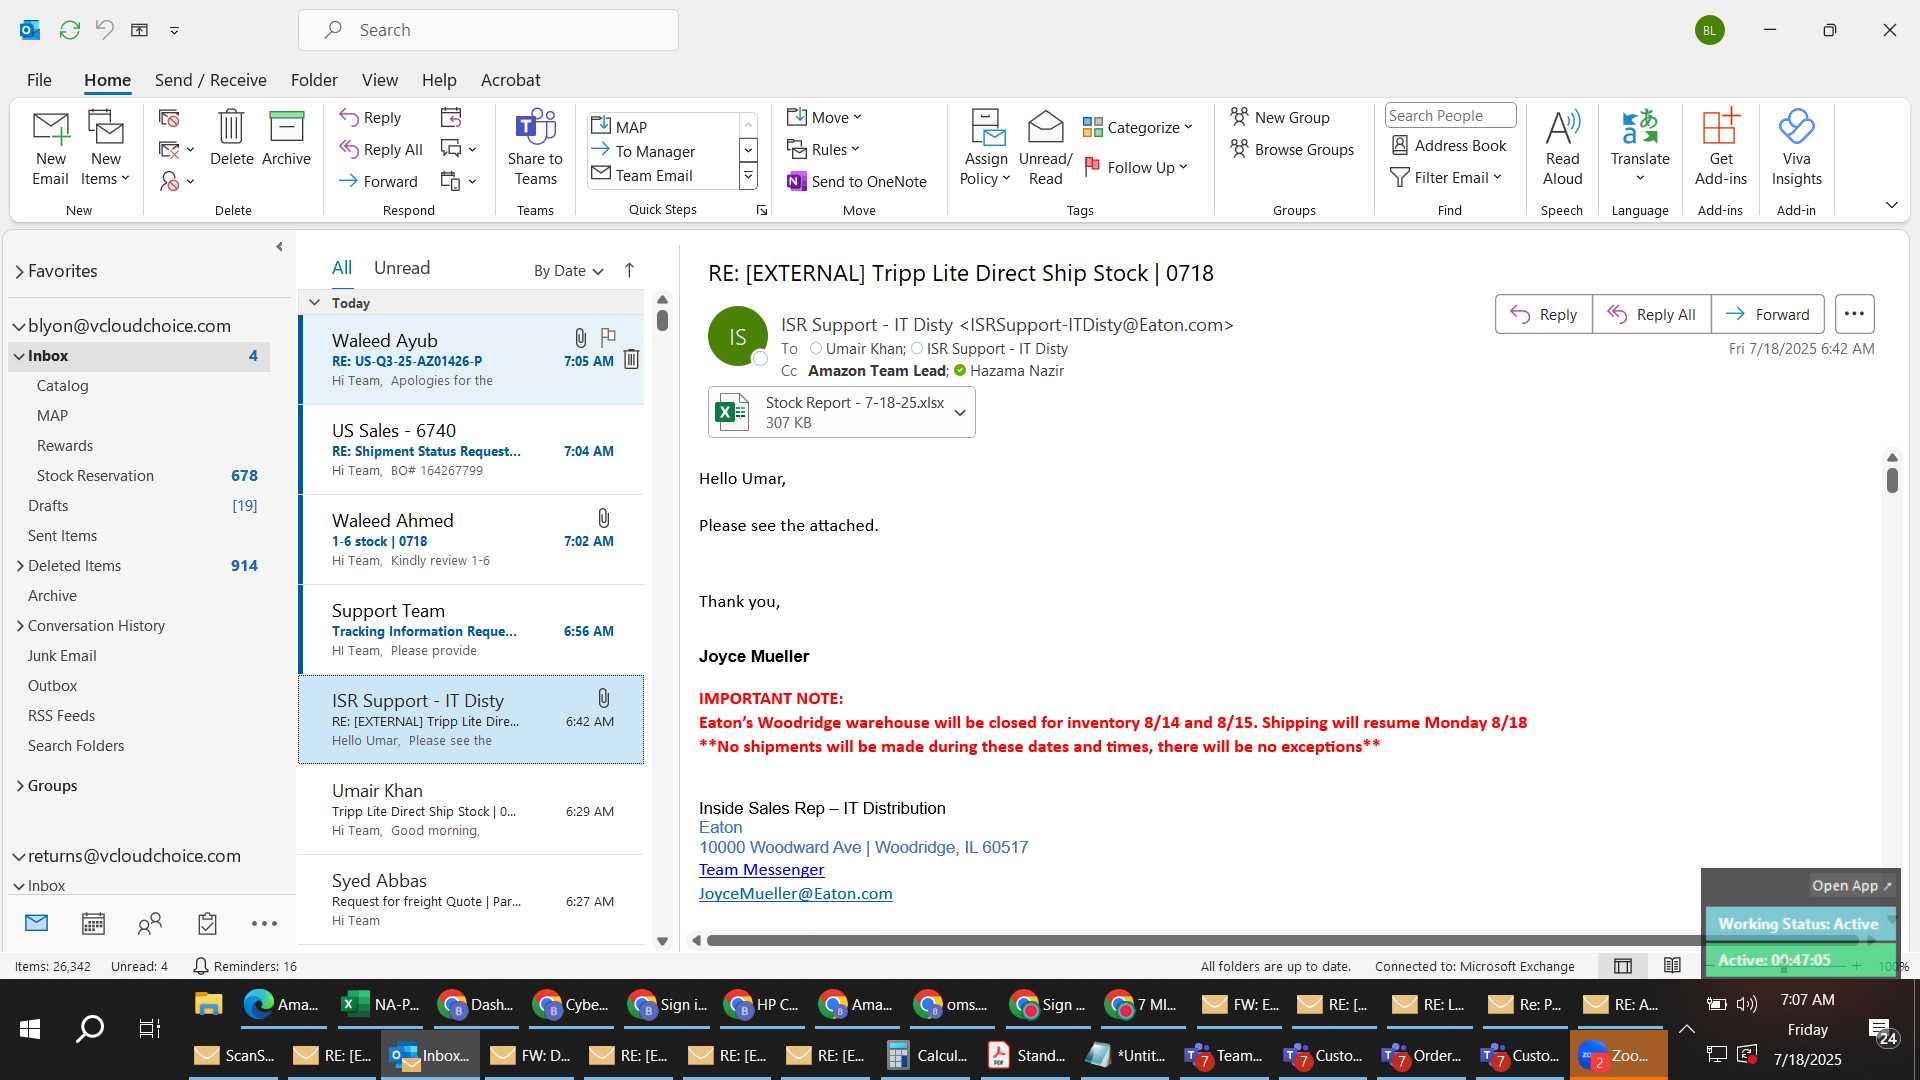Click the main Search box
Image resolution: width=1920 pixels, height=1080 pixels.
click(x=488, y=30)
